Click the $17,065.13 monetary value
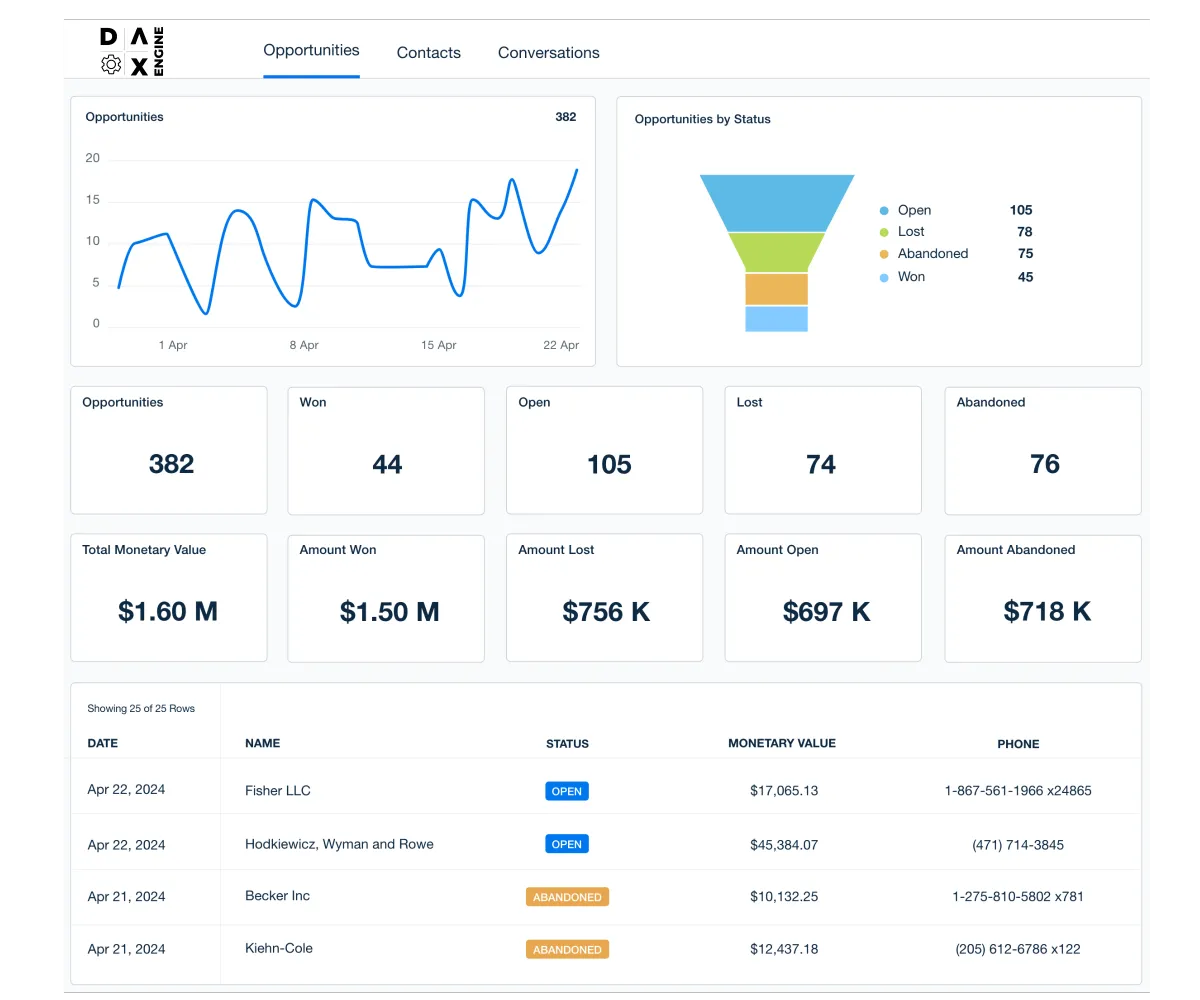This screenshot has height=1000, width=1200. pos(784,790)
